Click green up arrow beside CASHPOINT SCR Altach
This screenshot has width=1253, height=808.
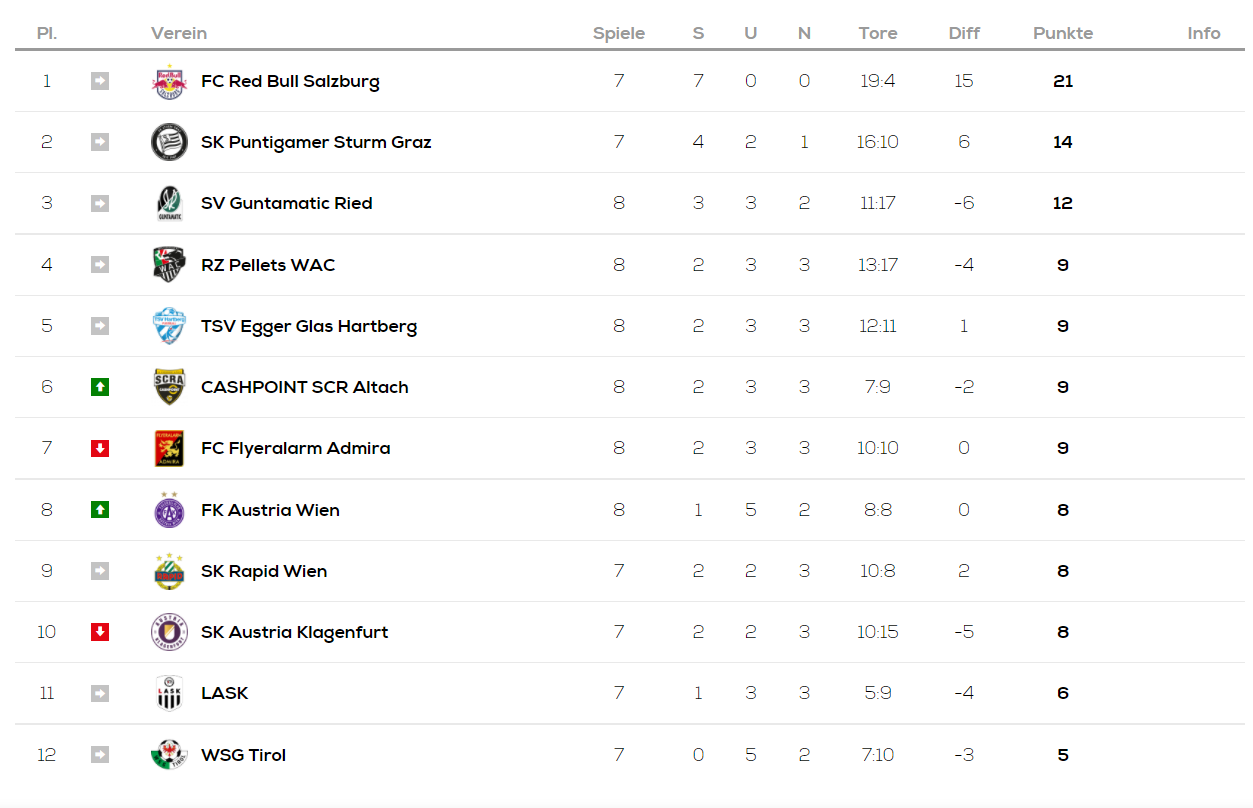100,387
